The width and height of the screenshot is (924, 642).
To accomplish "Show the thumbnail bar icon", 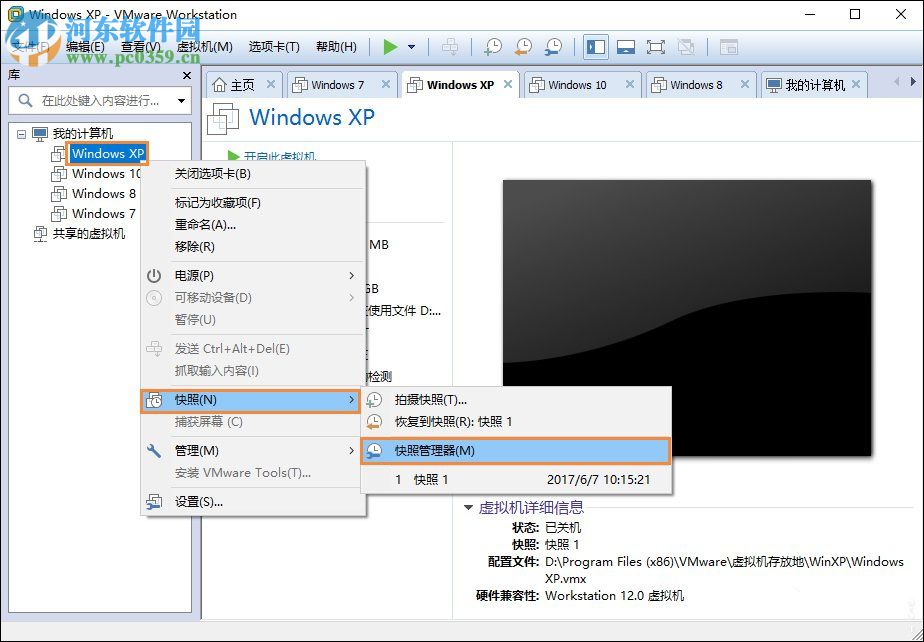I will (x=627, y=46).
